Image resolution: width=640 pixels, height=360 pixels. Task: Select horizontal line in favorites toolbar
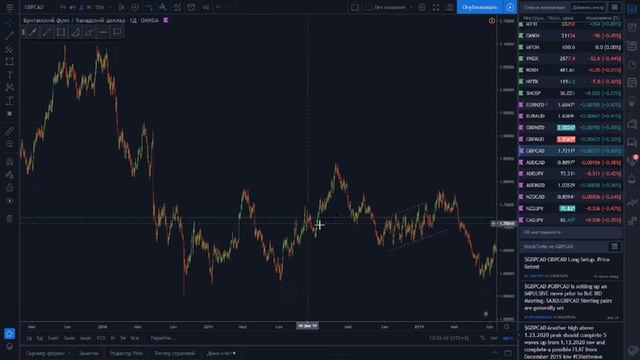click(x=103, y=32)
